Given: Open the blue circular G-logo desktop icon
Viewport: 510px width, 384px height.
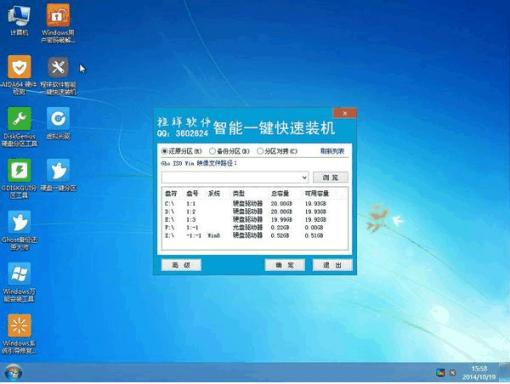Looking at the screenshot, I should click(58, 123).
